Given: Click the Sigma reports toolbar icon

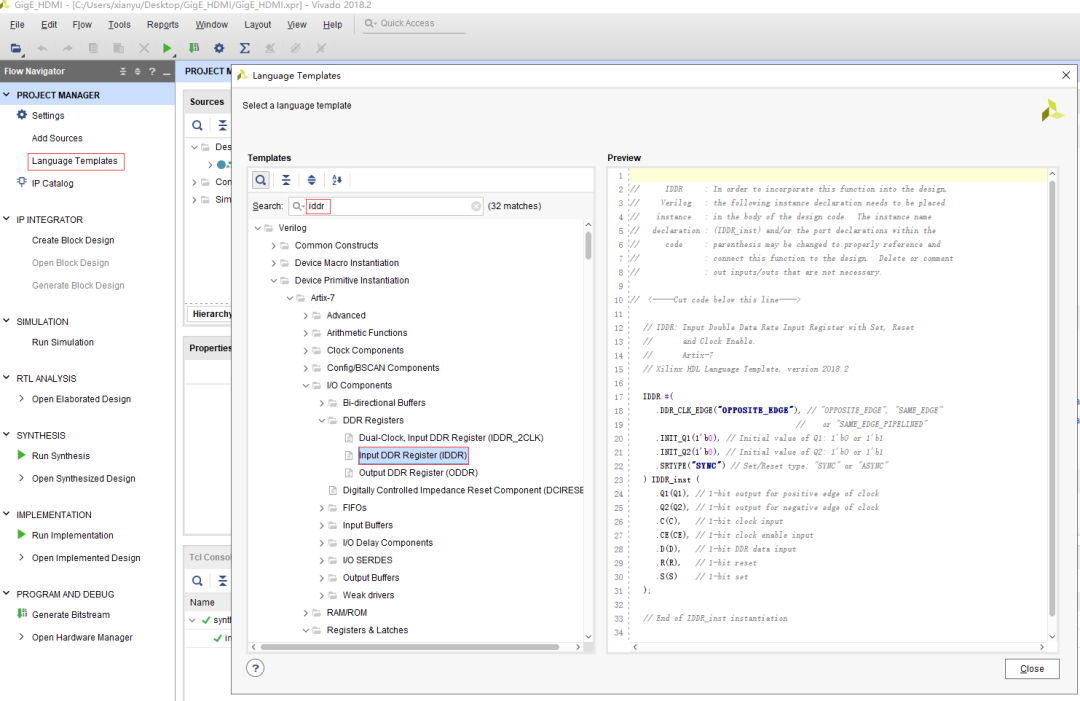Looking at the screenshot, I should 245,48.
